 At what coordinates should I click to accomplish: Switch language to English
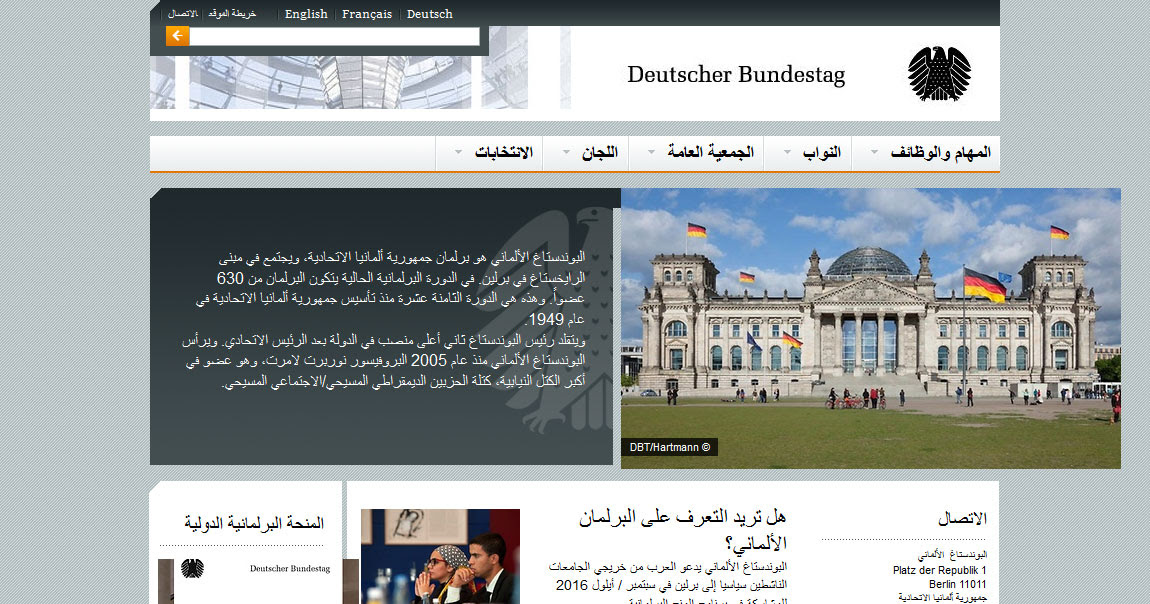(x=306, y=14)
